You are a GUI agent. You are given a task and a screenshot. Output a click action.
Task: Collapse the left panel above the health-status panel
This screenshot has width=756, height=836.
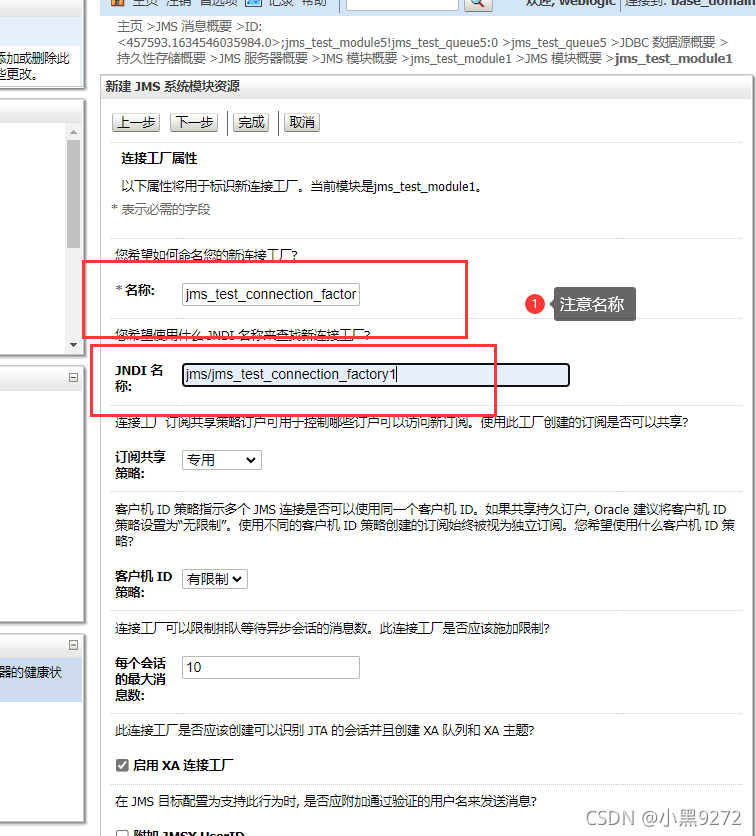point(74,377)
